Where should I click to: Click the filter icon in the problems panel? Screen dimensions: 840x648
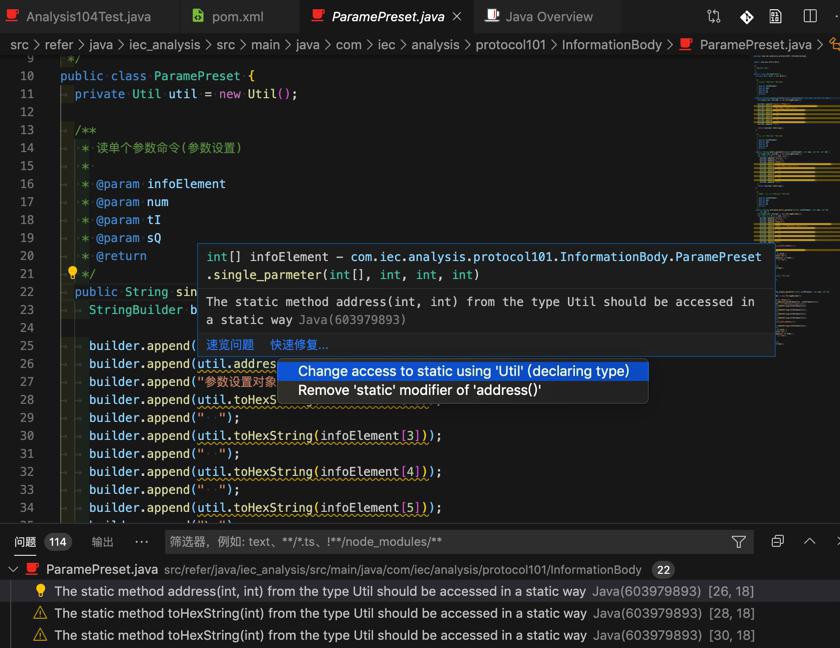(739, 541)
